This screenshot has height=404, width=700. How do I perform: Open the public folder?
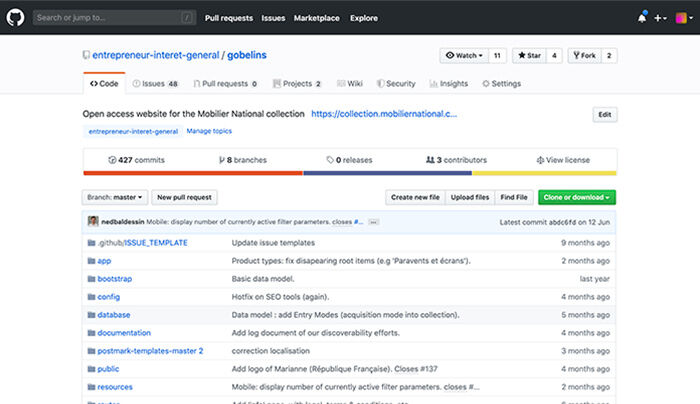pyautogui.click(x=108, y=369)
